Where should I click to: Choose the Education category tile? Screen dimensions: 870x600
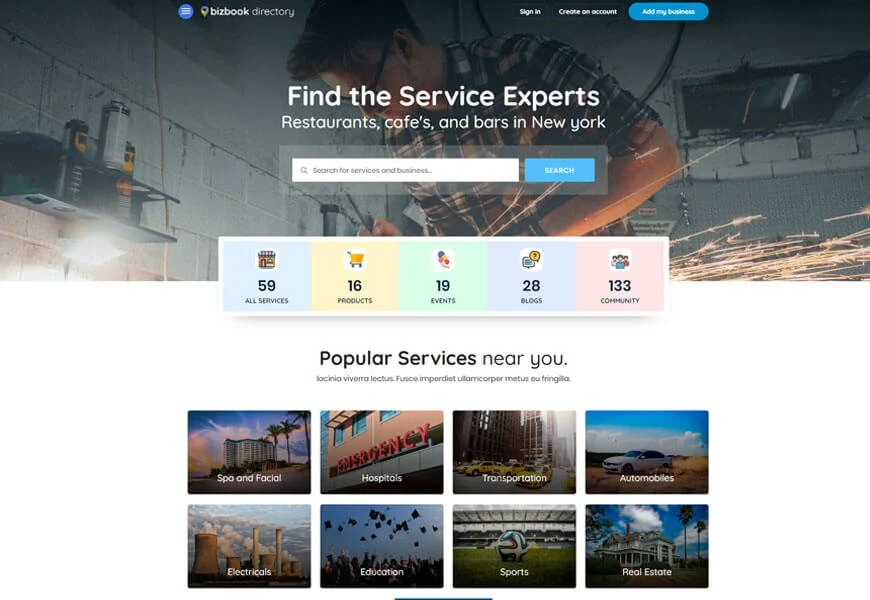382,546
